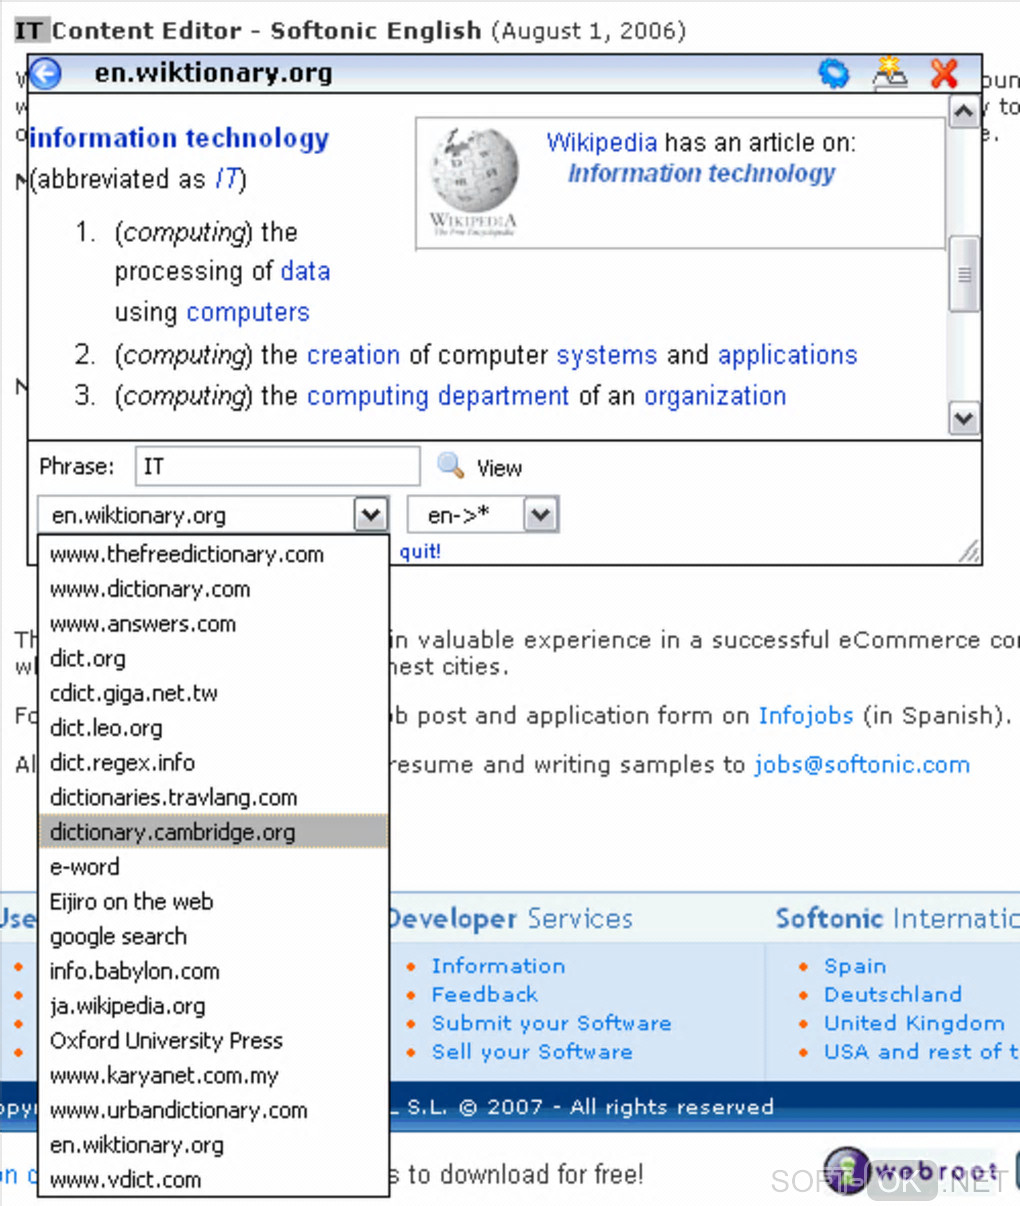Click the resize grip of popup
Viewport: 1020px width, 1206px height.
coord(969,551)
